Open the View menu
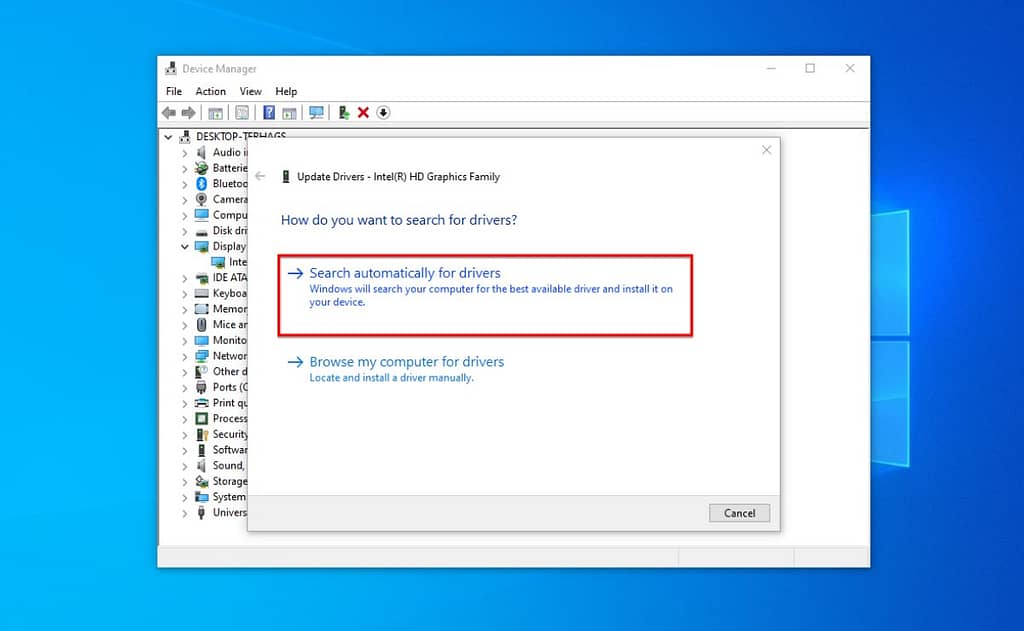Image resolution: width=1024 pixels, height=631 pixels. 250,91
